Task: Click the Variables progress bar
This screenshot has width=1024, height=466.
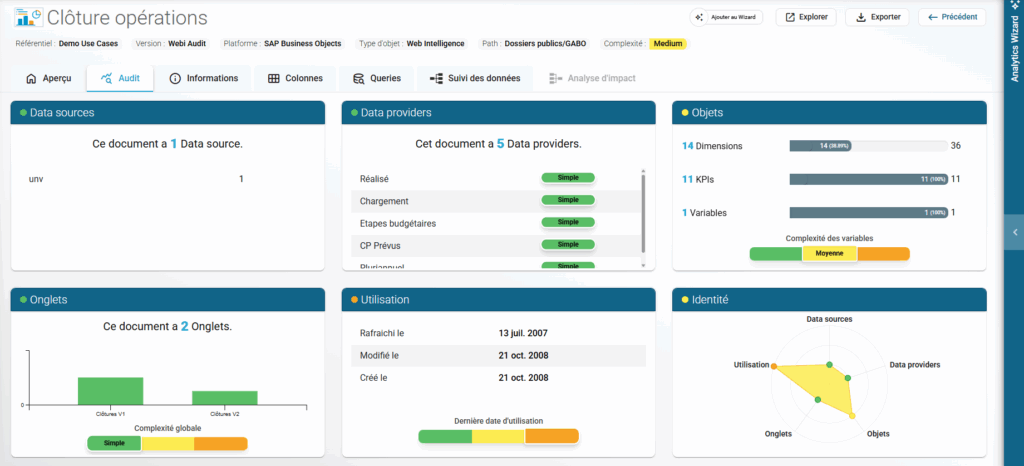Action: pos(869,213)
